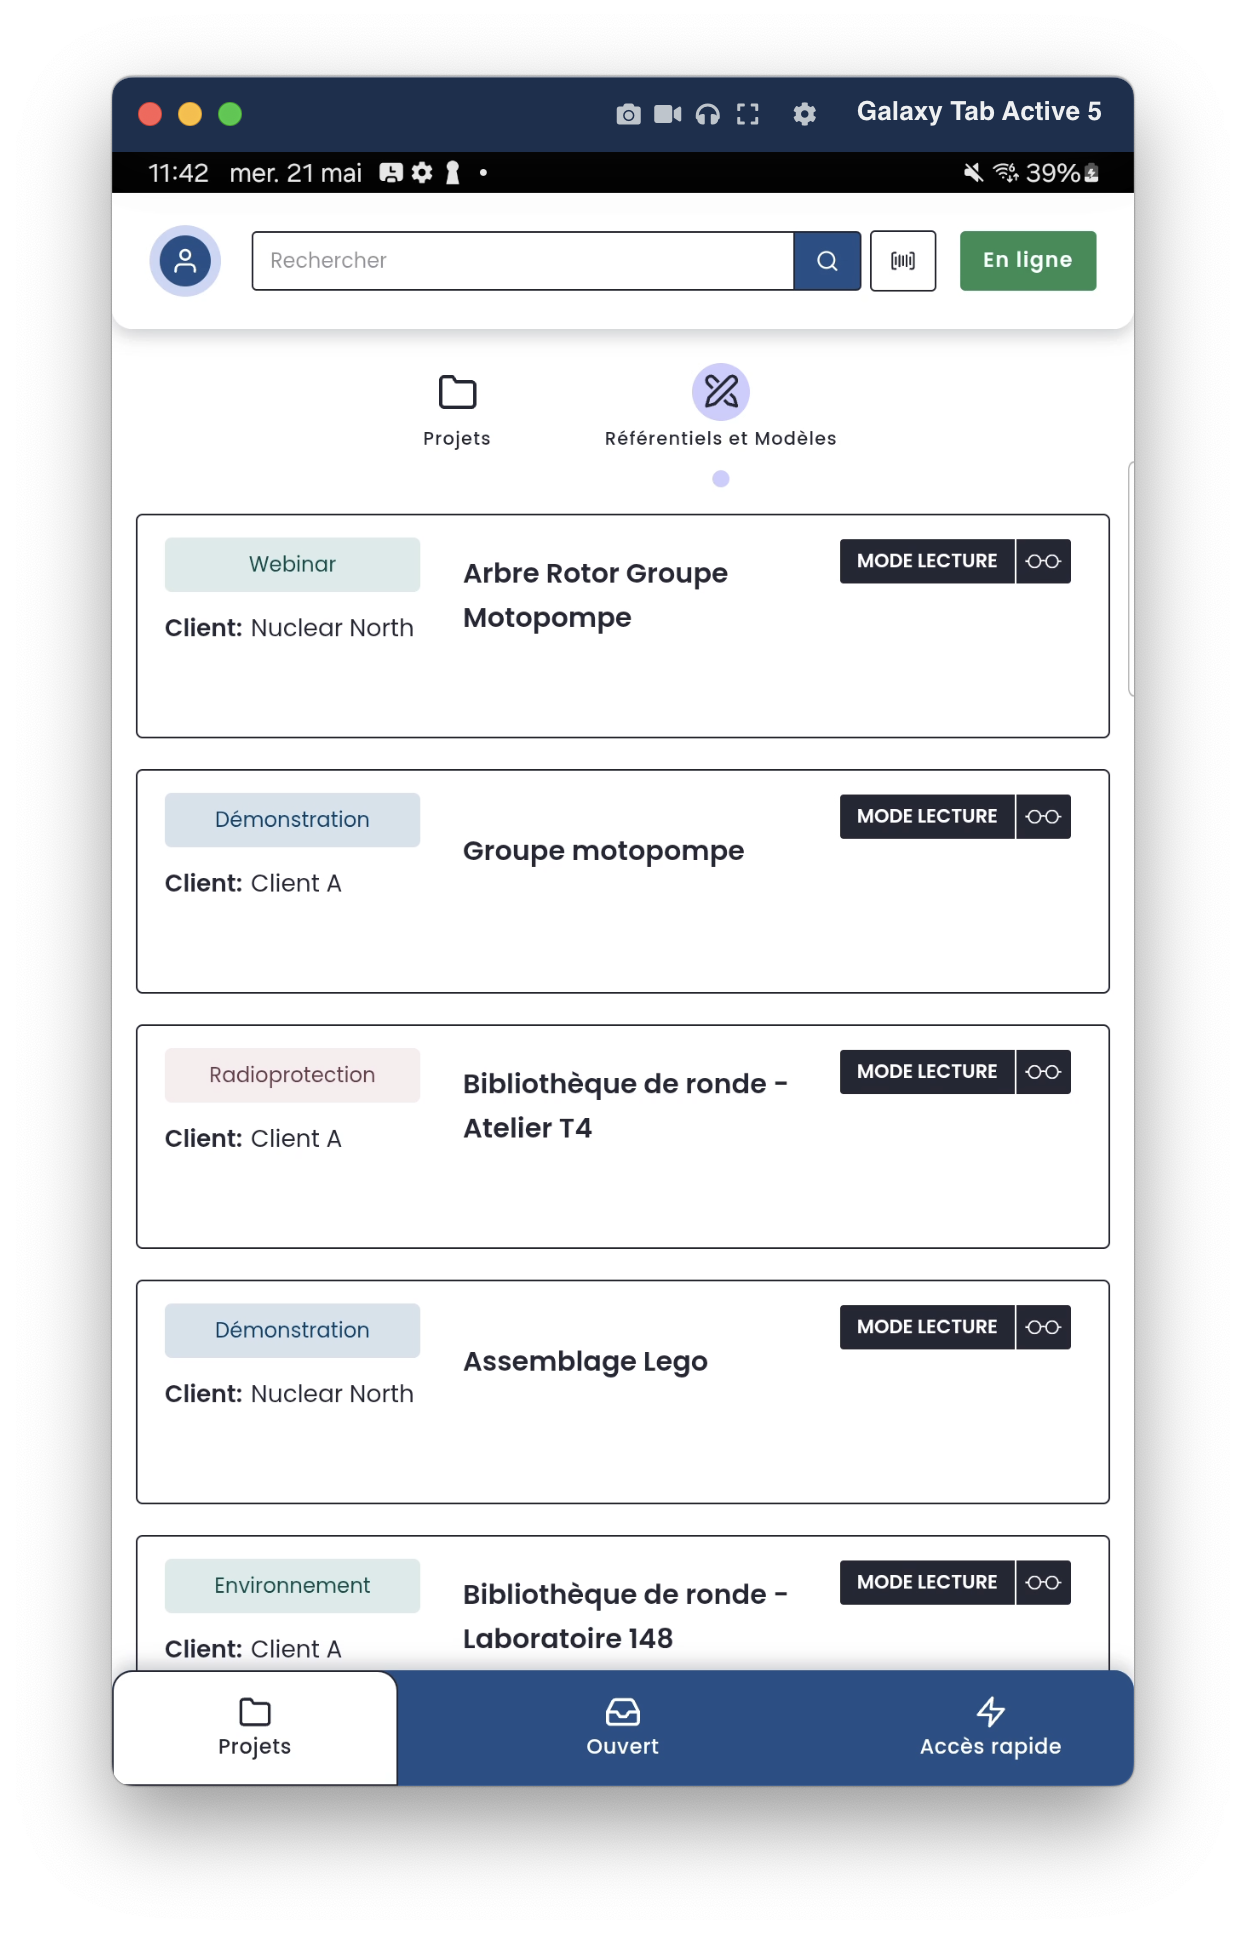The height and width of the screenshot is (1934, 1246).
Task: Click MODE LECTURE for Arbre Rotor Groupe Motopompe
Action: pos(927,561)
